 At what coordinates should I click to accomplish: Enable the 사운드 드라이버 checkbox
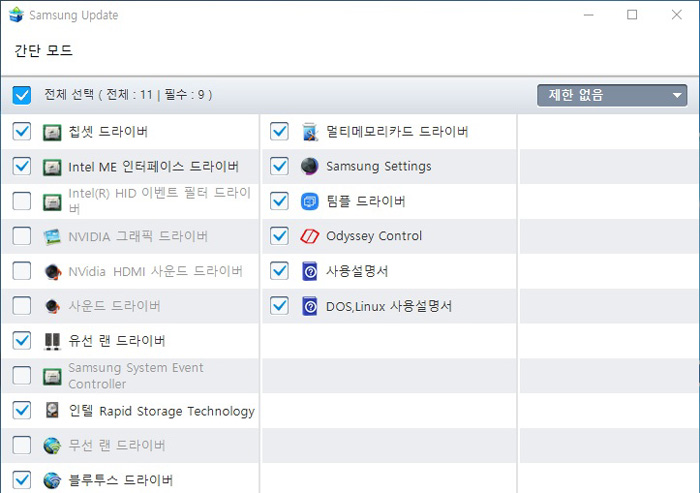click(x=22, y=306)
